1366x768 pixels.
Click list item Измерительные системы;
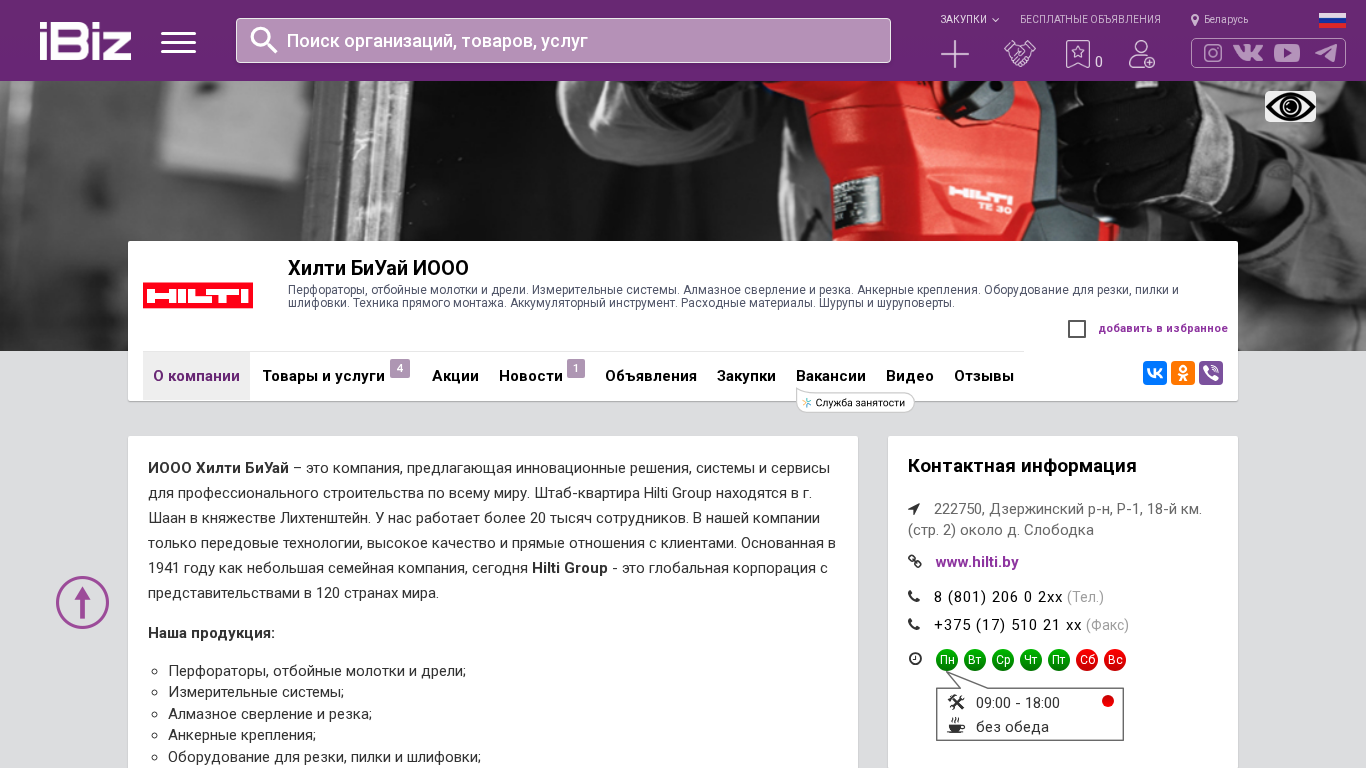[x=256, y=692]
